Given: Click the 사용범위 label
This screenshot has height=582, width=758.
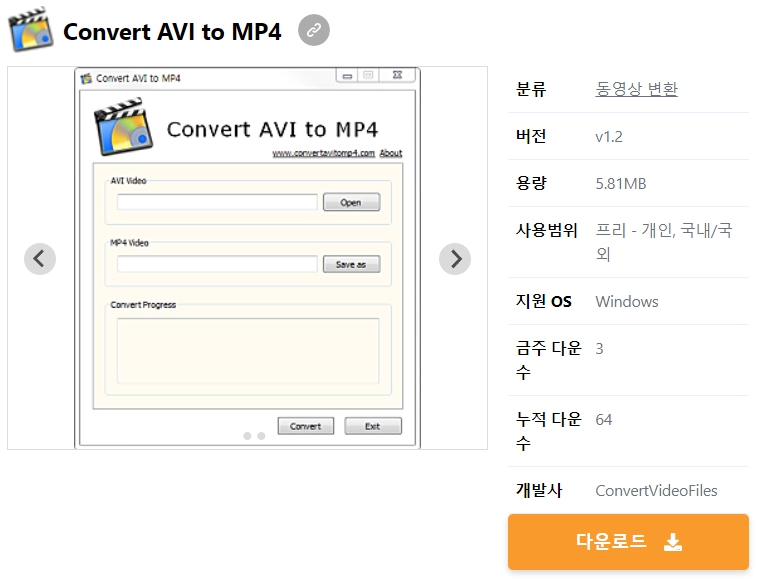Looking at the screenshot, I should click(547, 230).
